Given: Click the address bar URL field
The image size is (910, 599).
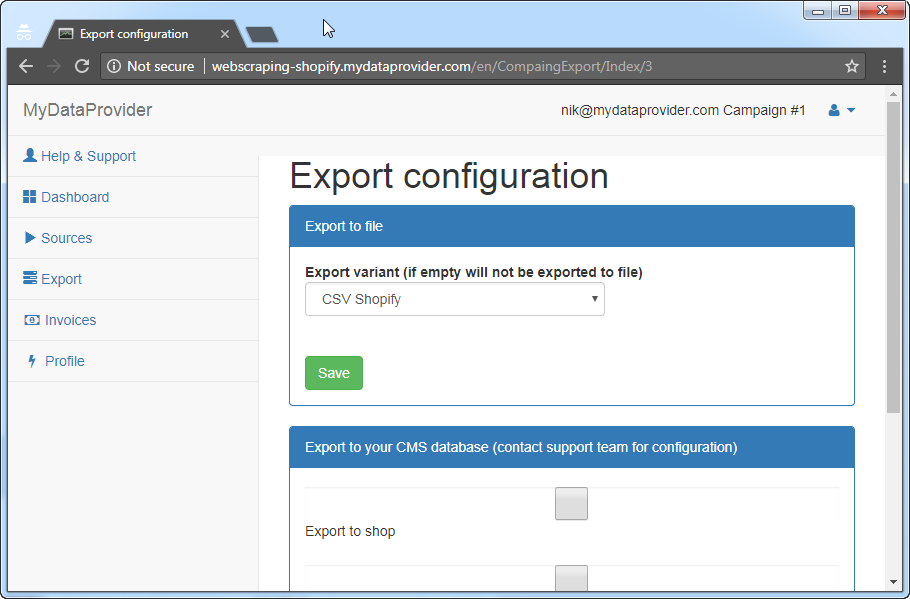Looking at the screenshot, I should pyautogui.click(x=432, y=66).
